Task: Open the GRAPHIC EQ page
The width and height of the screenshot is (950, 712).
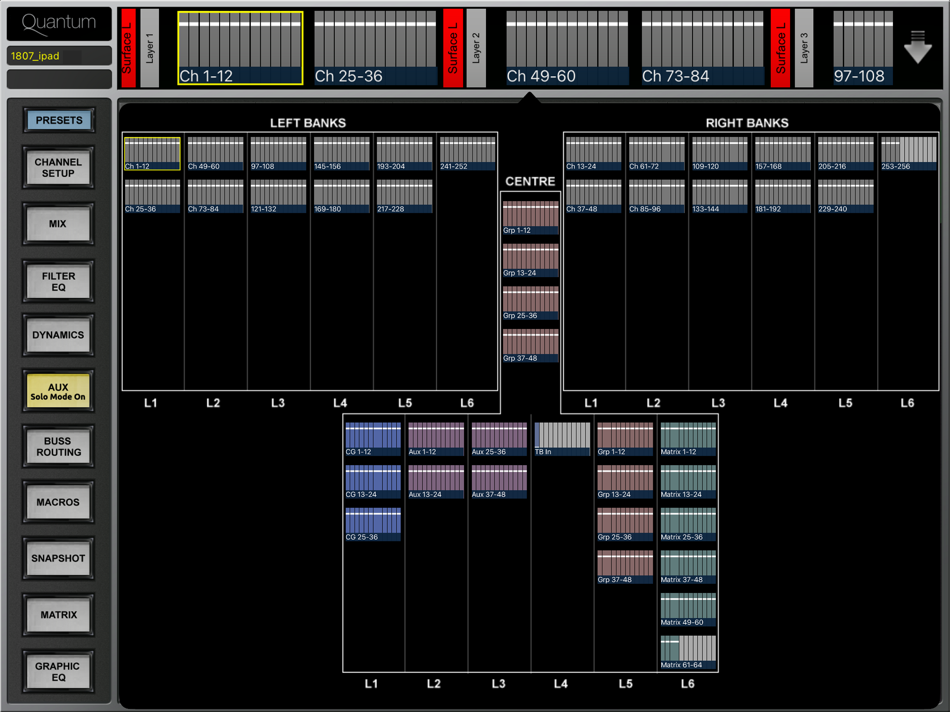Action: [58, 671]
